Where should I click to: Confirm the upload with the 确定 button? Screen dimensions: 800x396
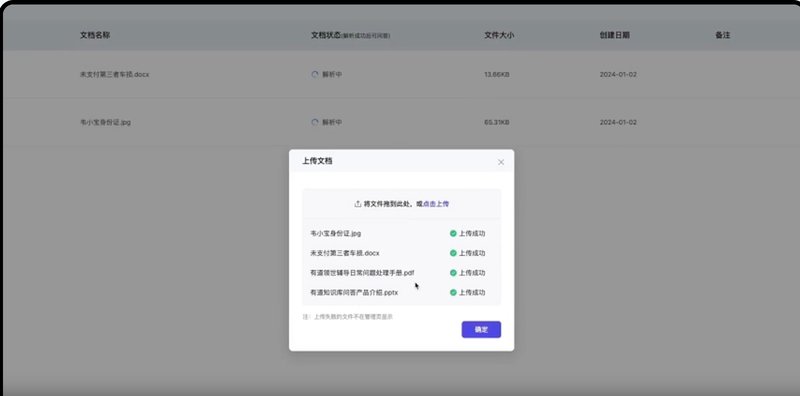tap(481, 330)
